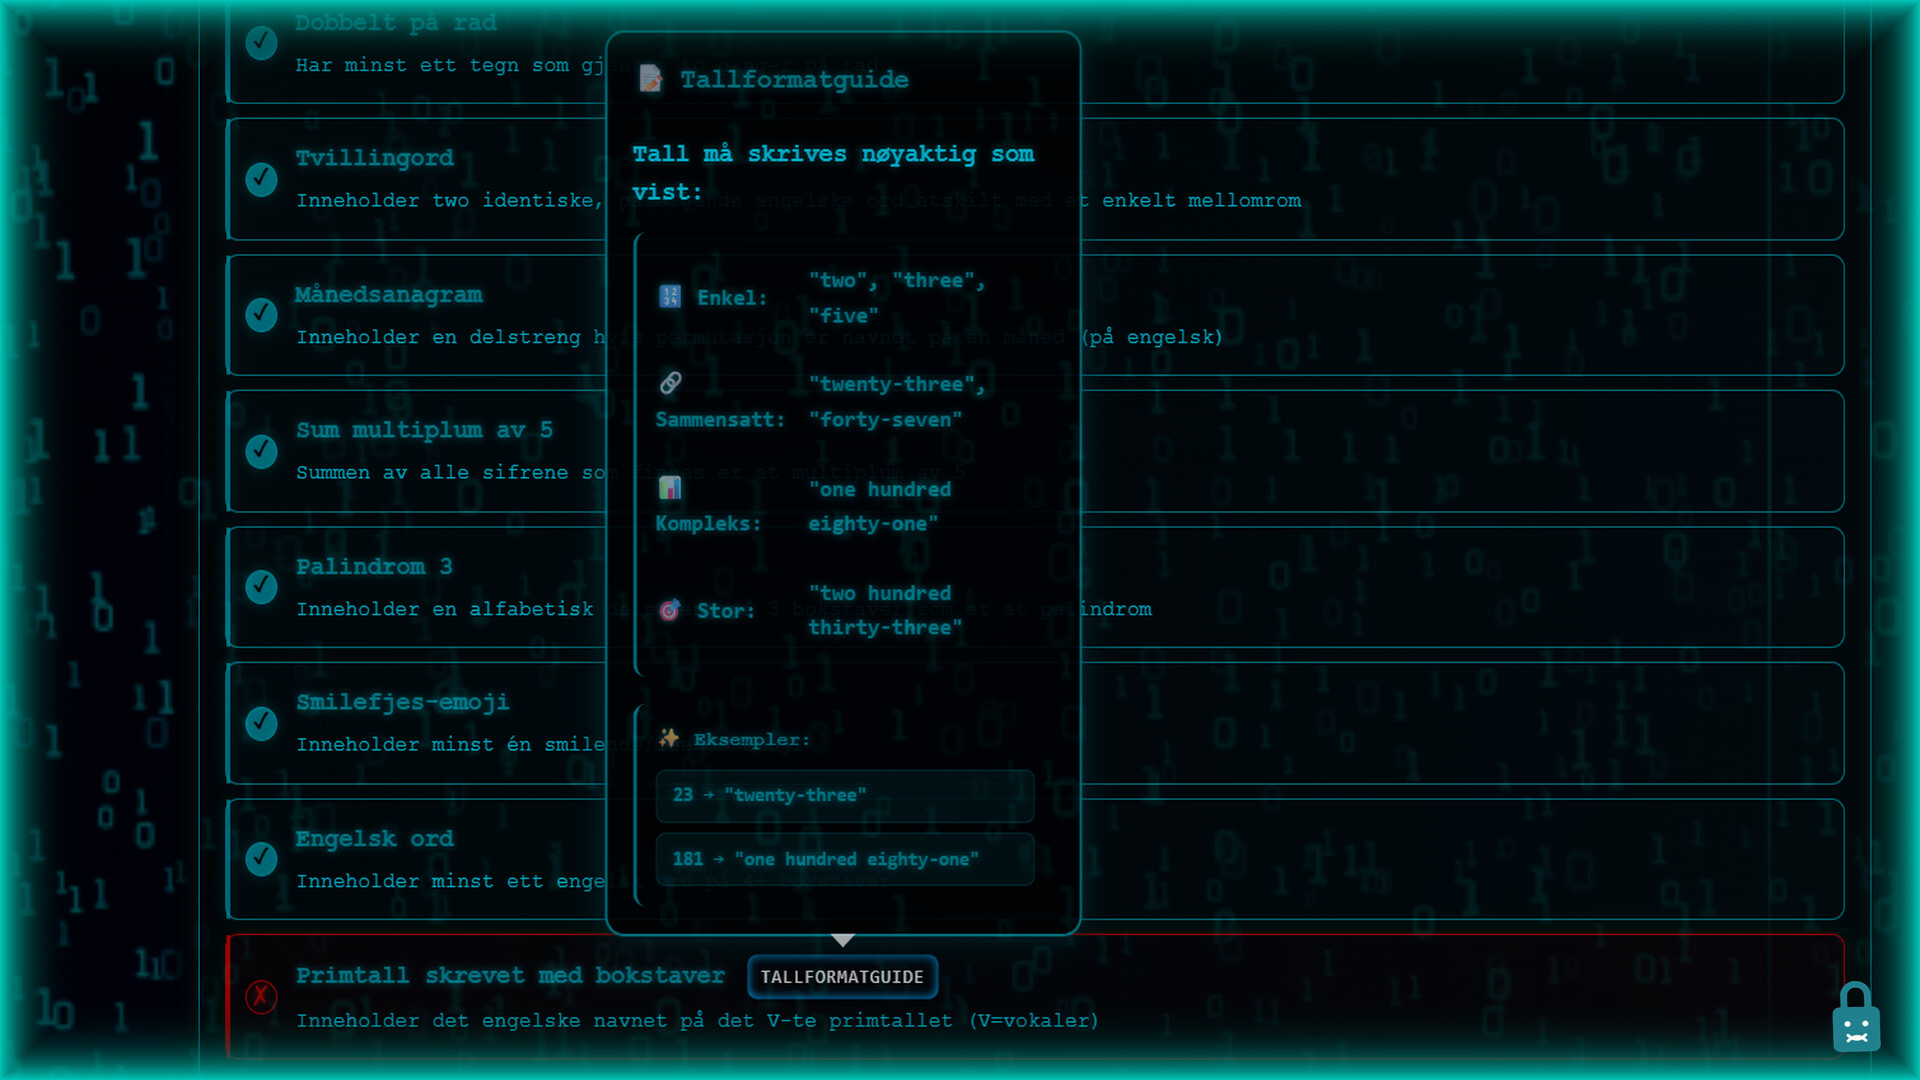Click the Palindrom 3 rule checkmark
1920x1080 pixels.
pos(262,587)
